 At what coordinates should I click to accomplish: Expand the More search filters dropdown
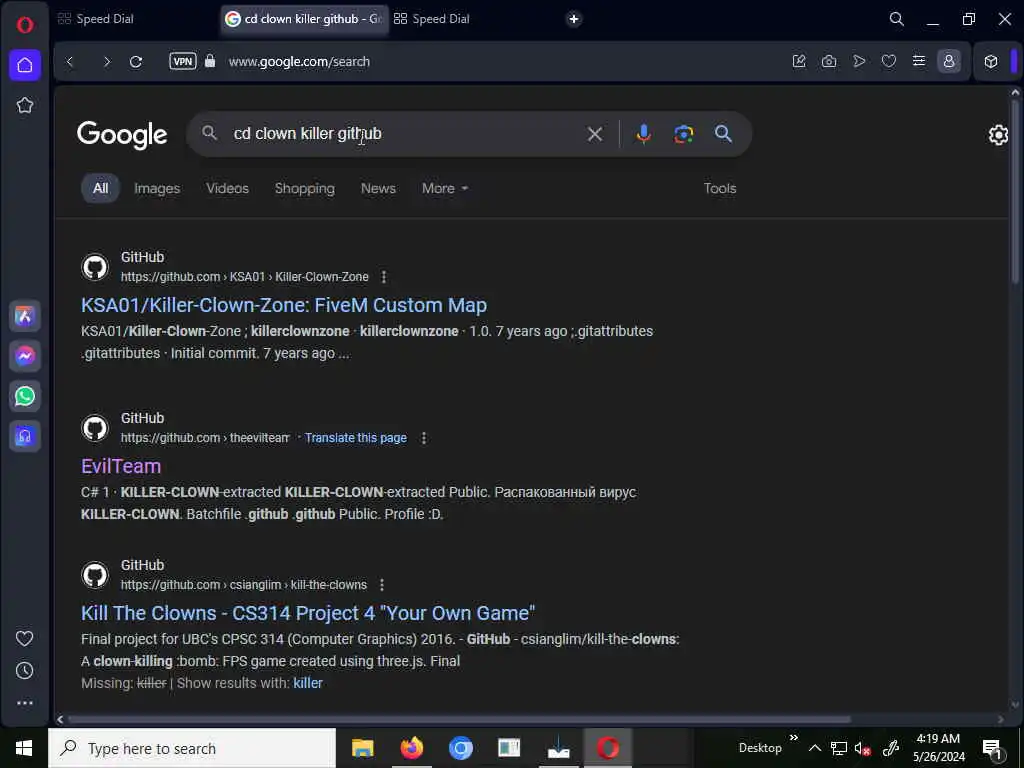click(x=445, y=188)
